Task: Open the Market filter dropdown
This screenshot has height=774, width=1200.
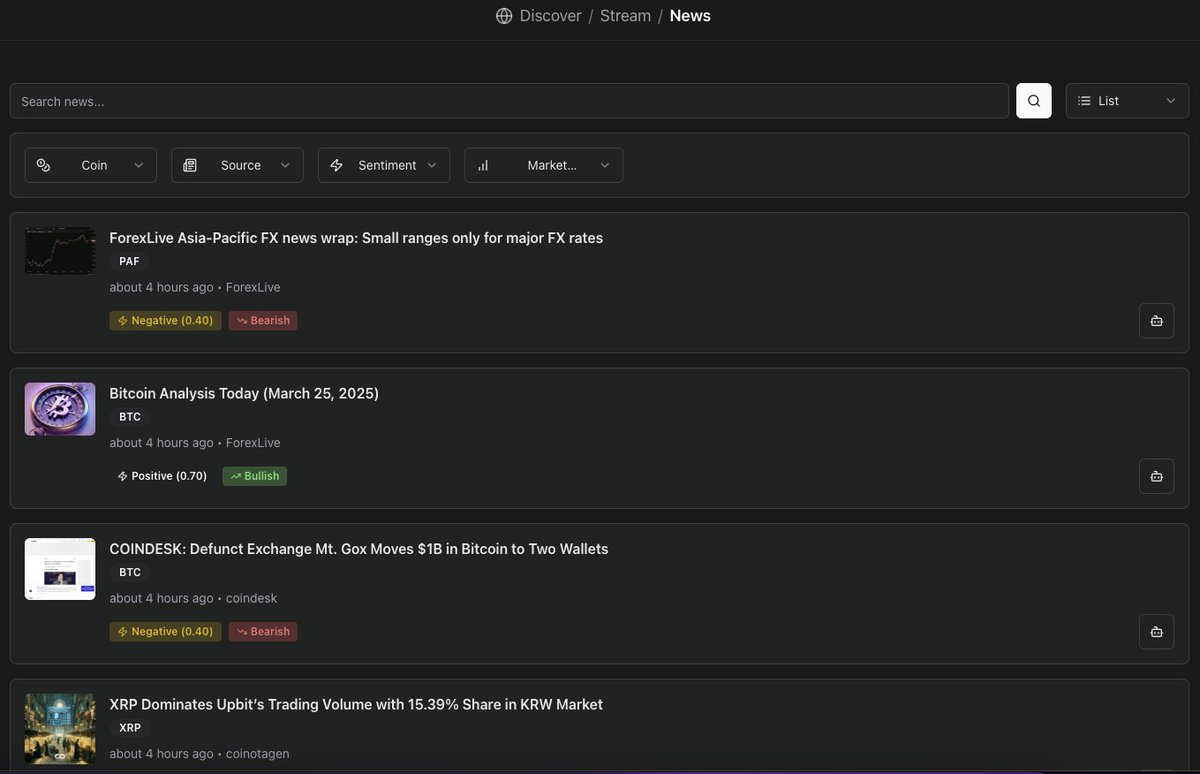Action: 544,165
